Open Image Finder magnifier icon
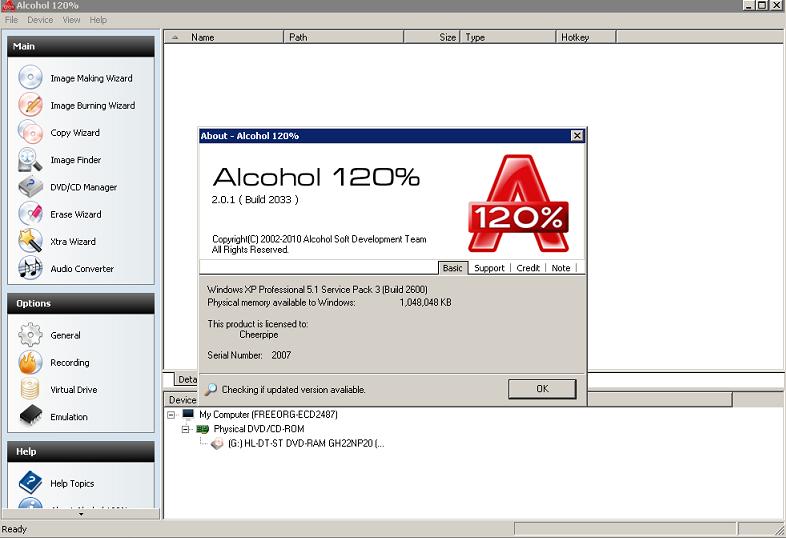 click(30, 159)
